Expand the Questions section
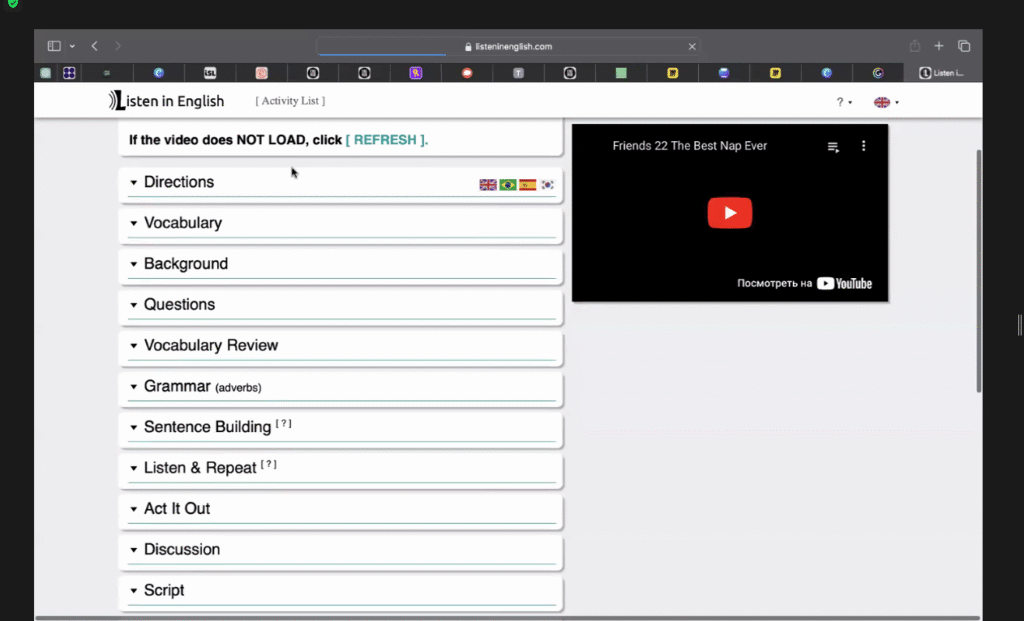This screenshot has width=1024, height=621. tap(341, 305)
